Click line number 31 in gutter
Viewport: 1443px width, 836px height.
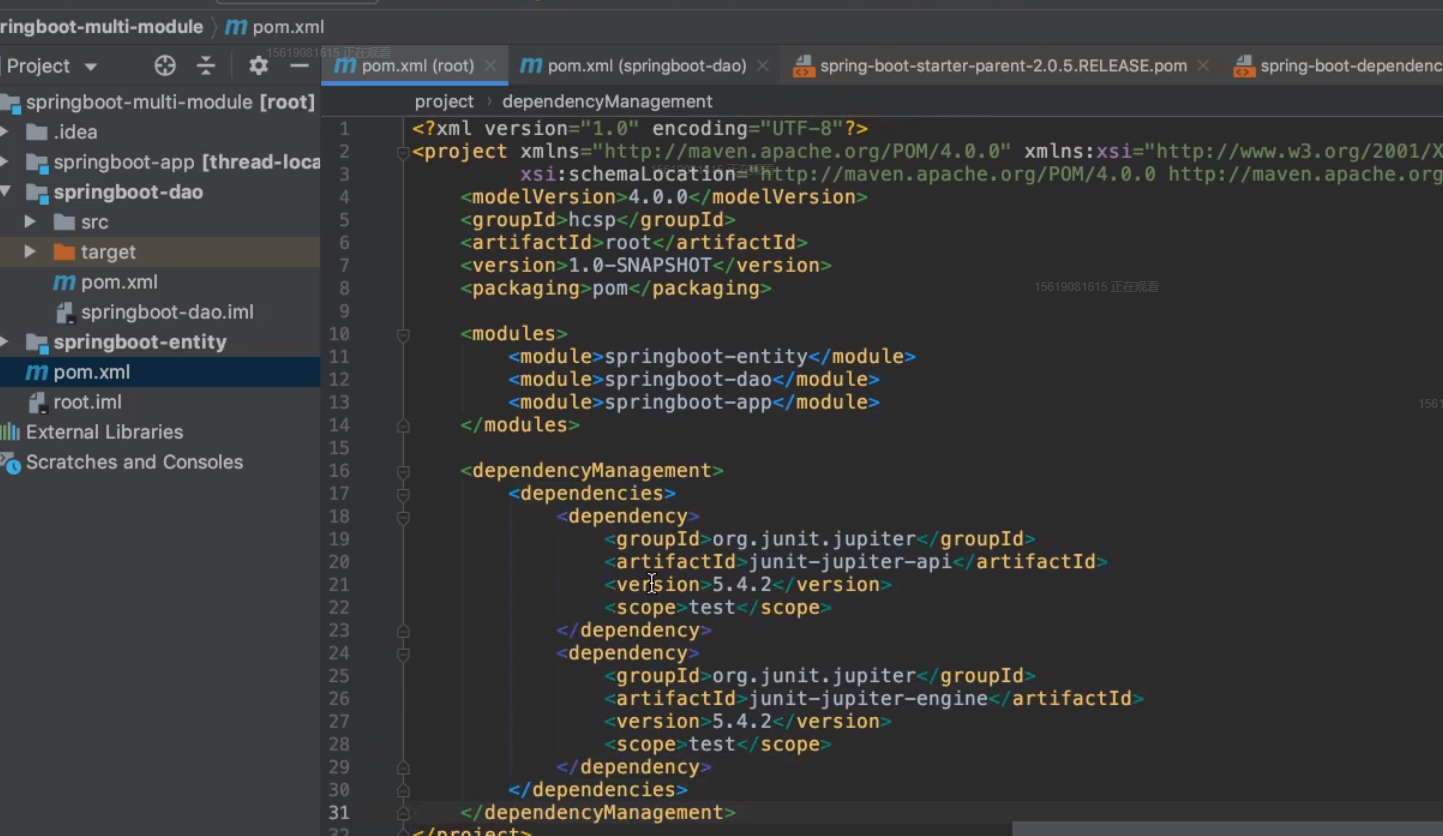[339, 813]
